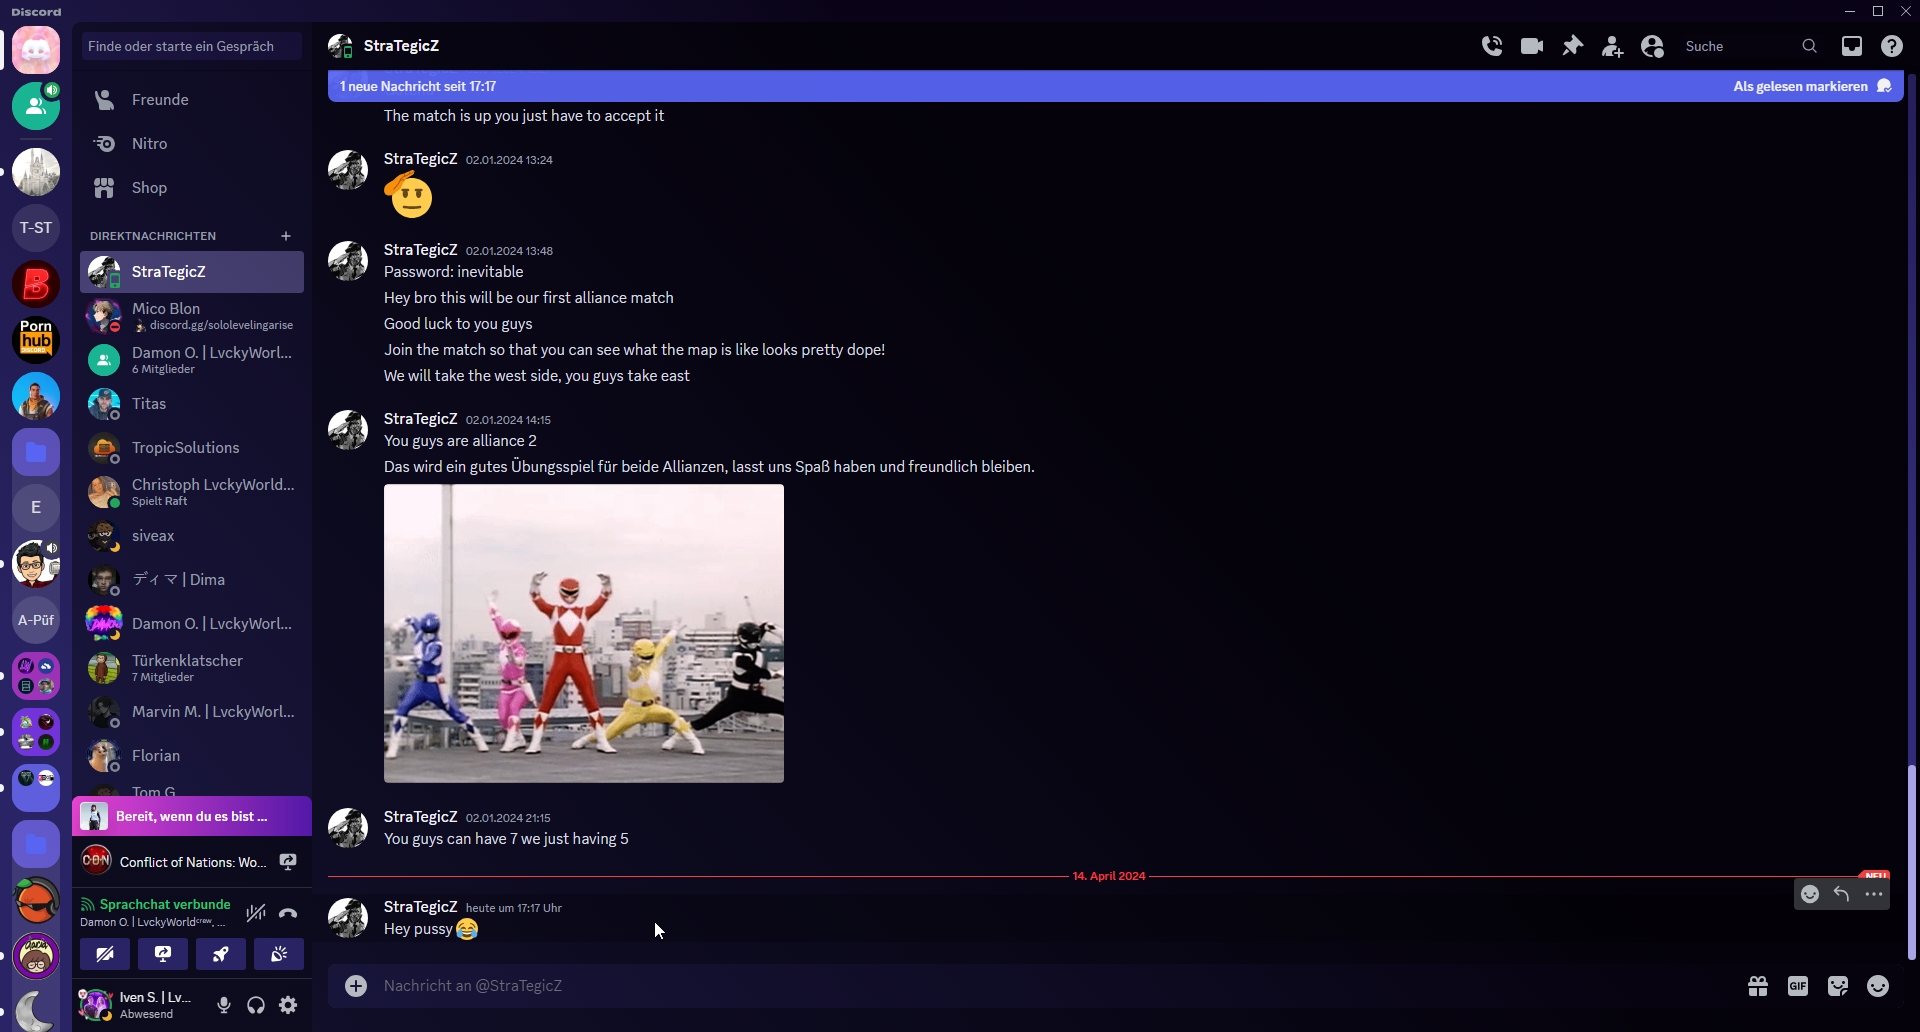The image size is (1920, 1032).
Task: Deafen audio with the headphones button
Action: tap(256, 1005)
